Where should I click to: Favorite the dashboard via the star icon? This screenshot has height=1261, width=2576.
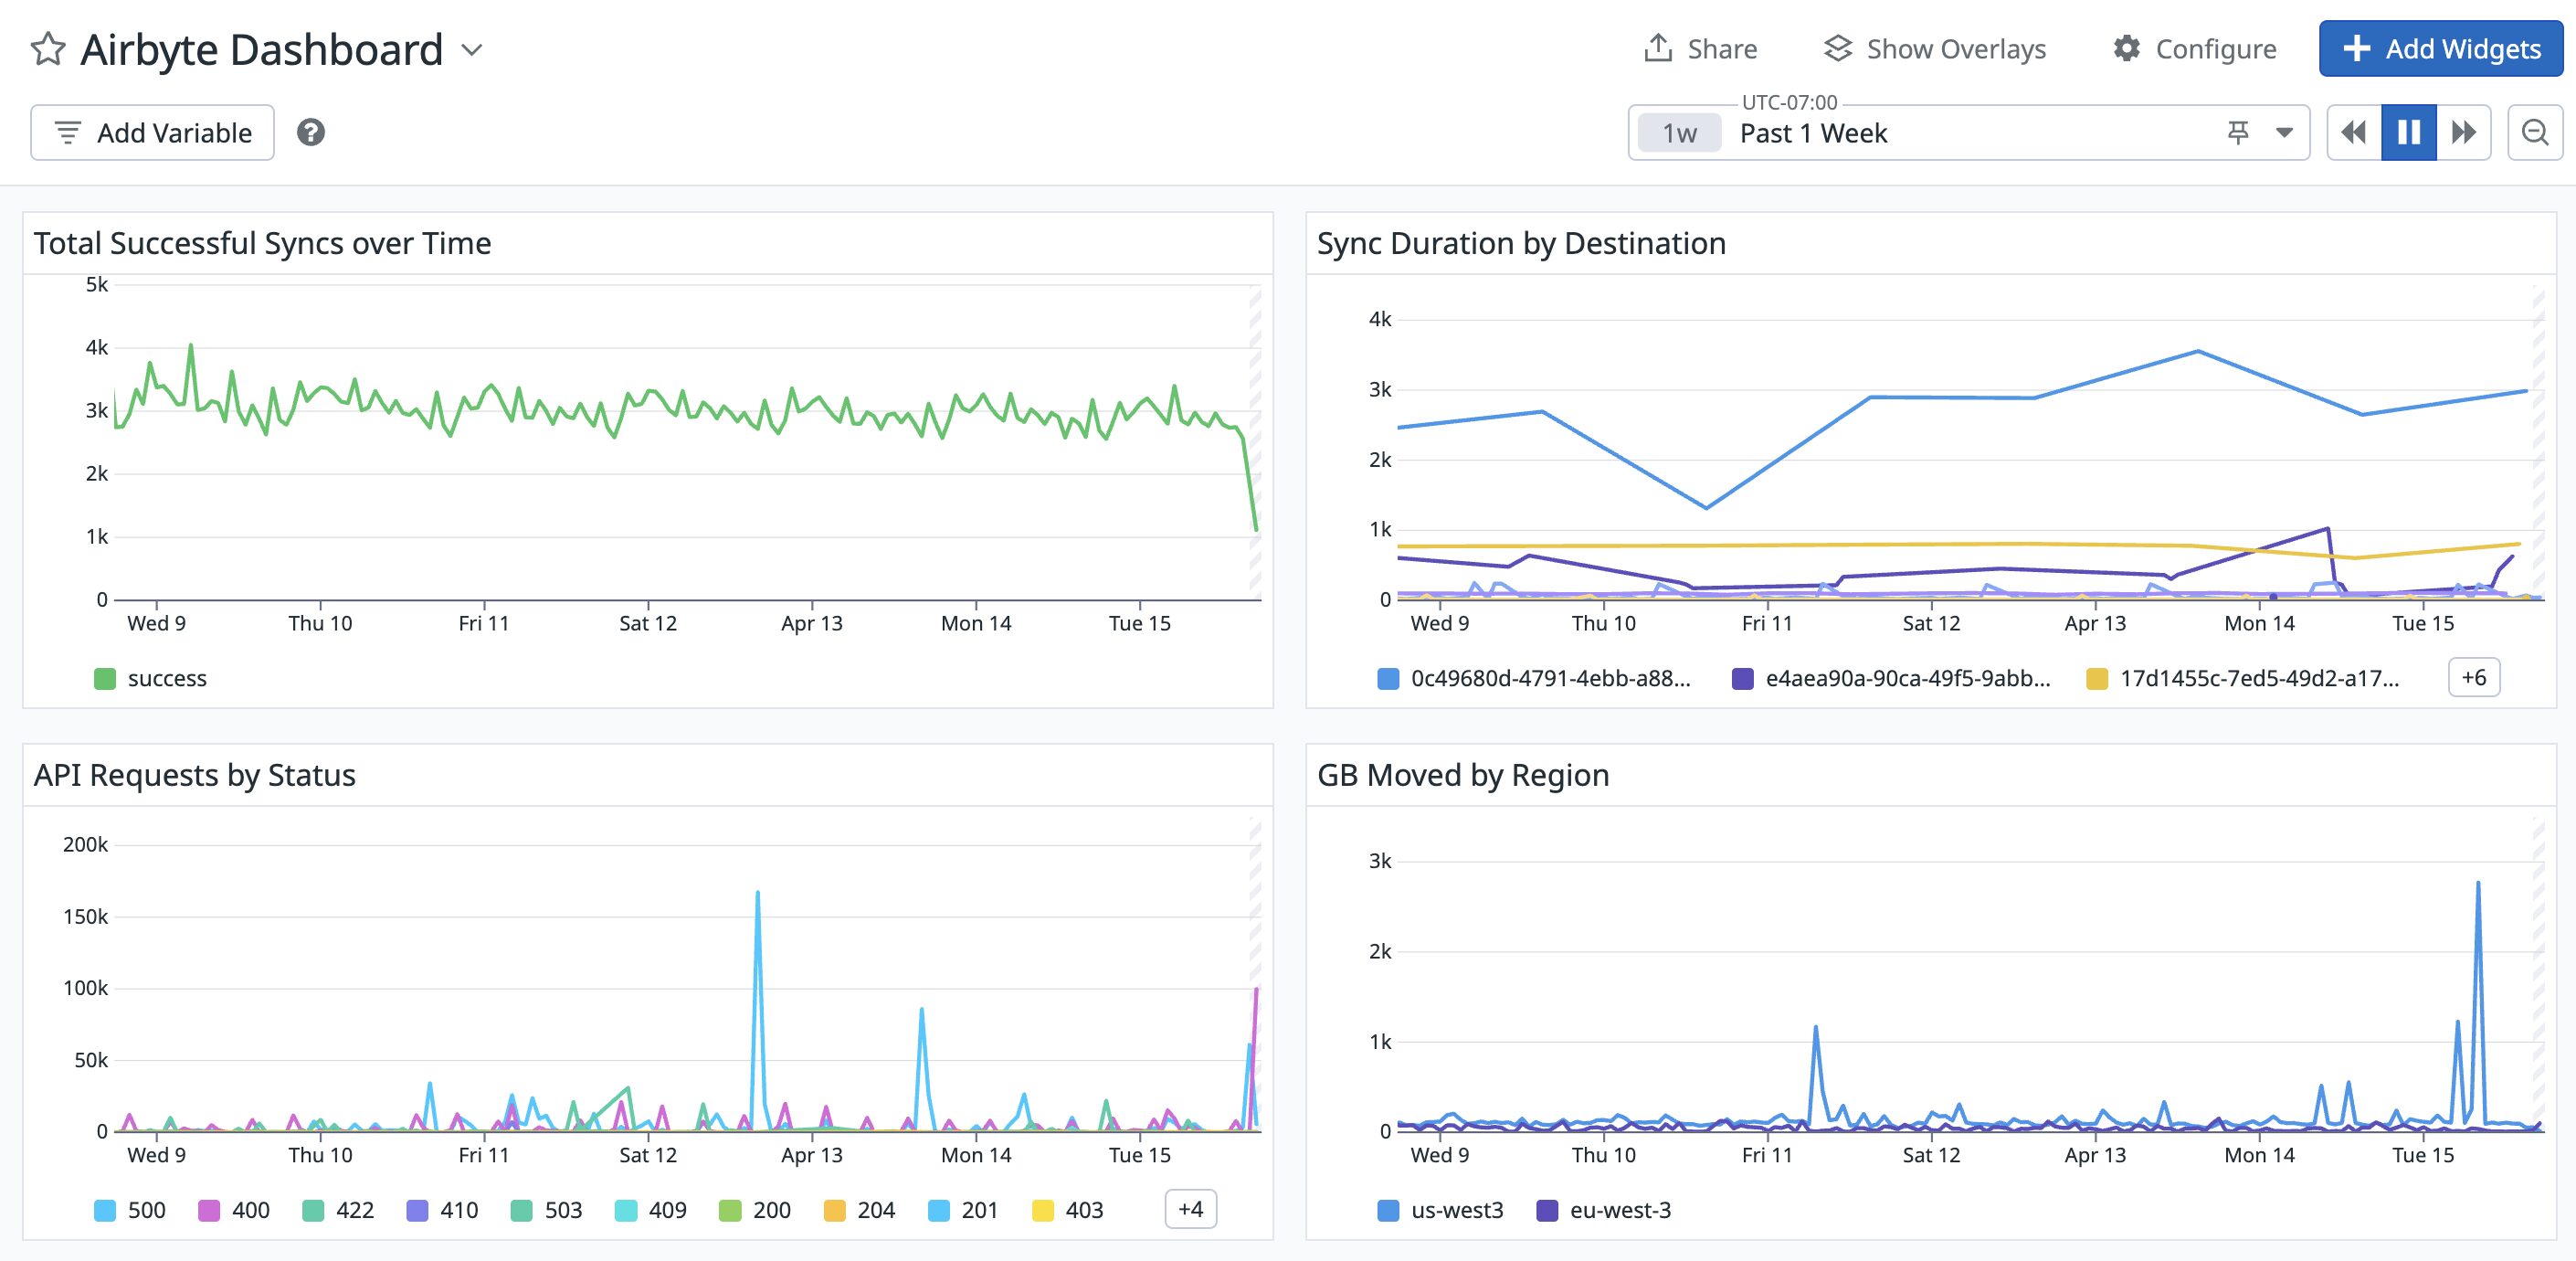pos(47,48)
